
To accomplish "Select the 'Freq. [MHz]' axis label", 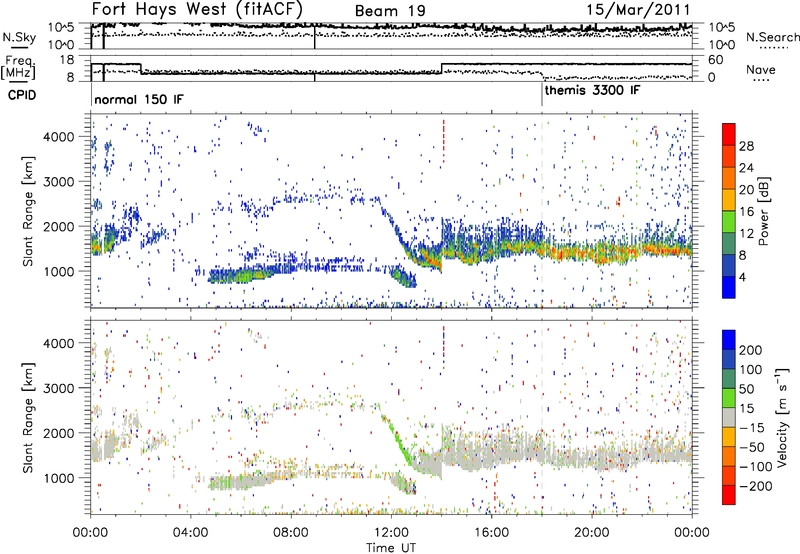I will tap(18, 67).
